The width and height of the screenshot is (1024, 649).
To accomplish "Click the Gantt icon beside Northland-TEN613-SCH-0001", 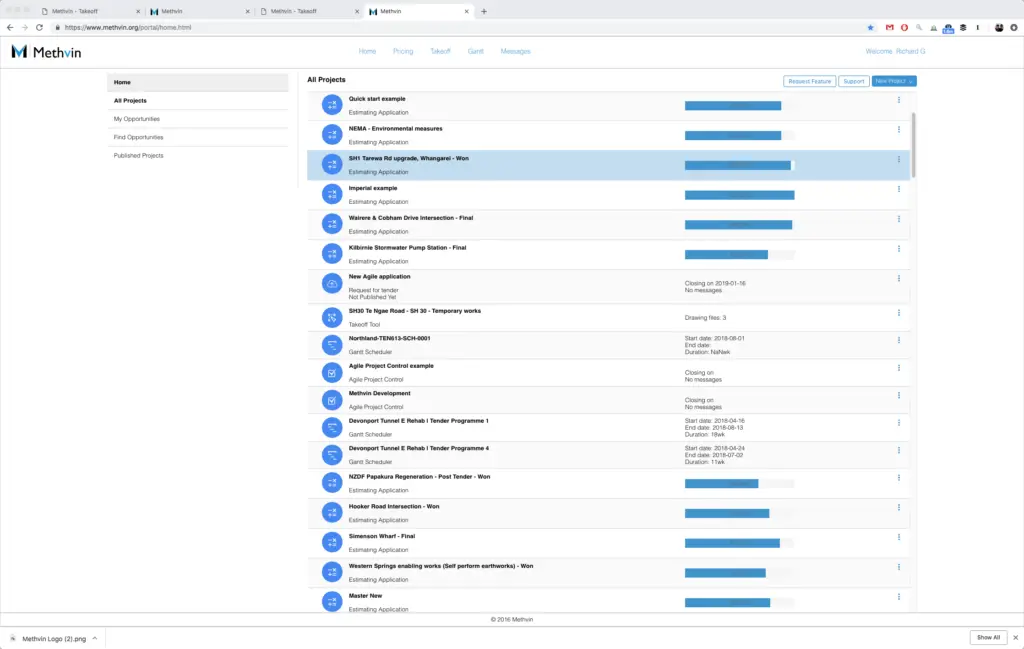I will [x=331, y=345].
